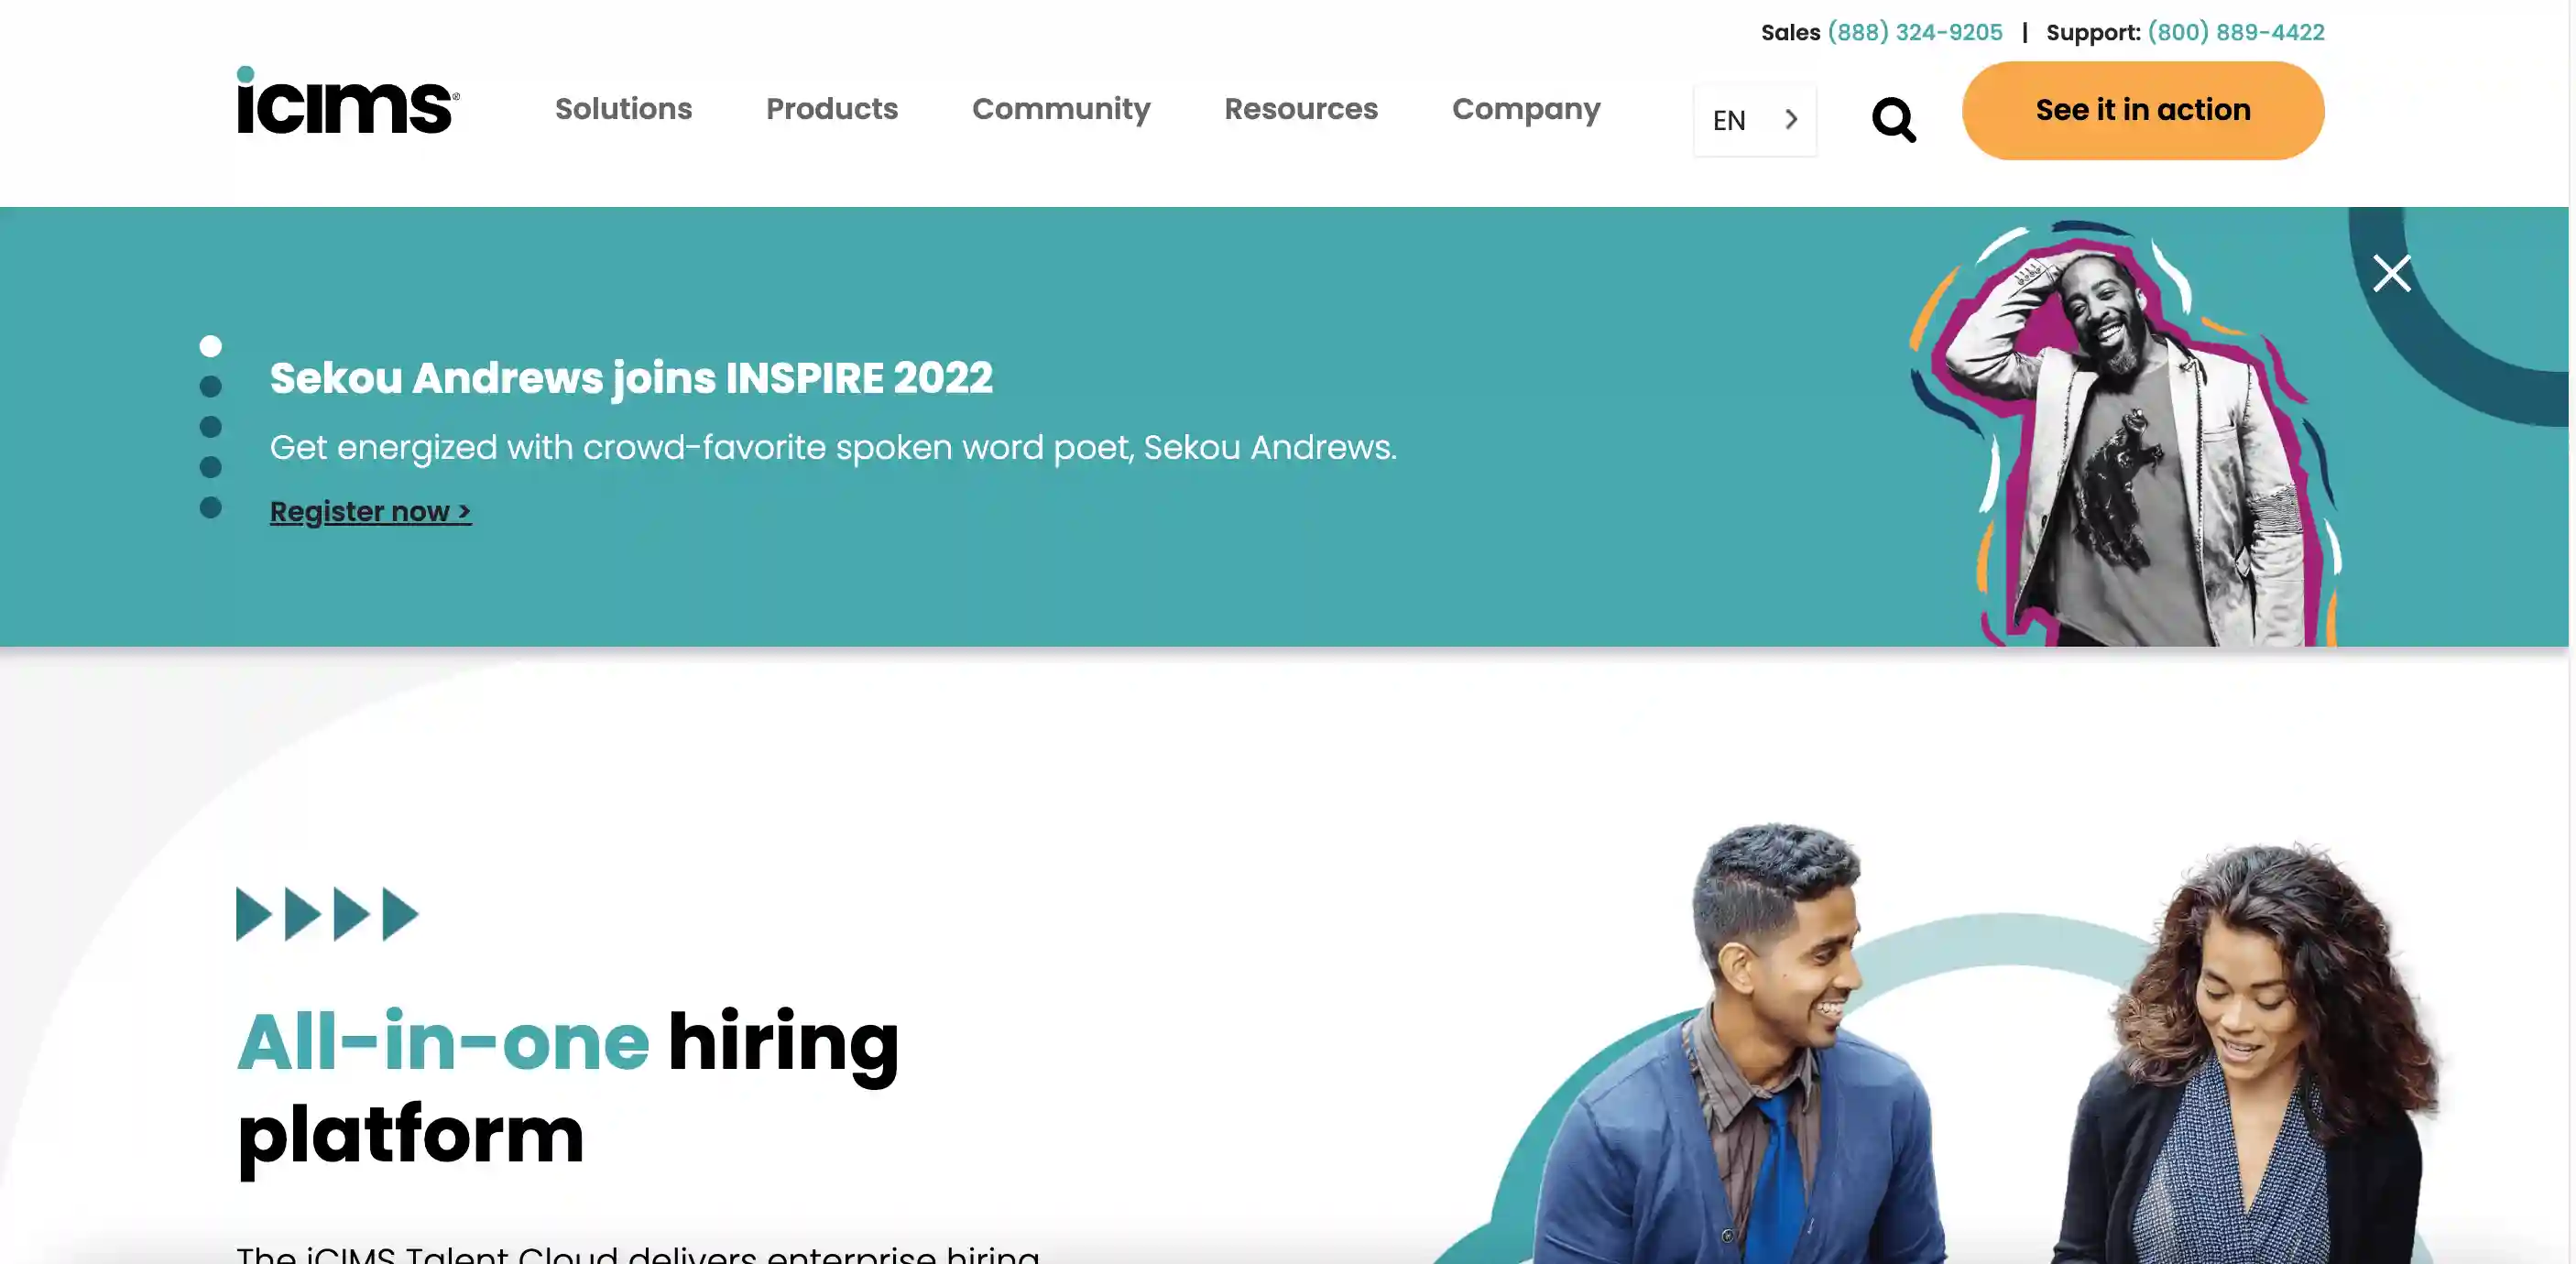This screenshot has height=1264, width=2576.
Task: Select the first white slide dot
Action: pos(210,346)
